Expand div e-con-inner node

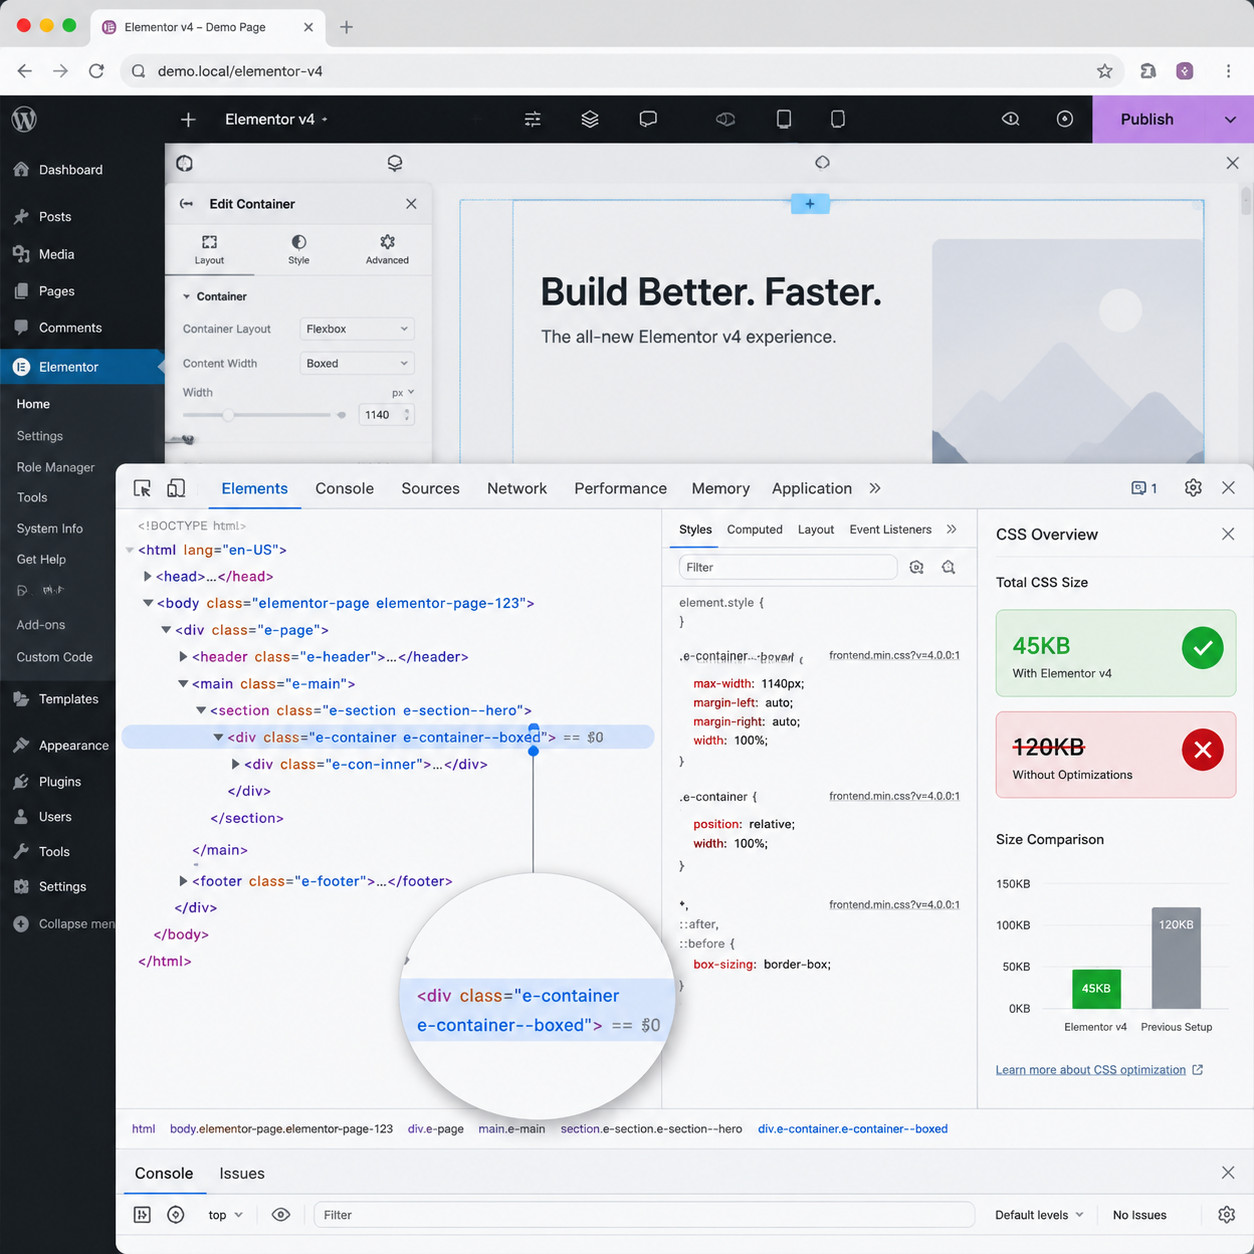pyautogui.click(x=236, y=764)
